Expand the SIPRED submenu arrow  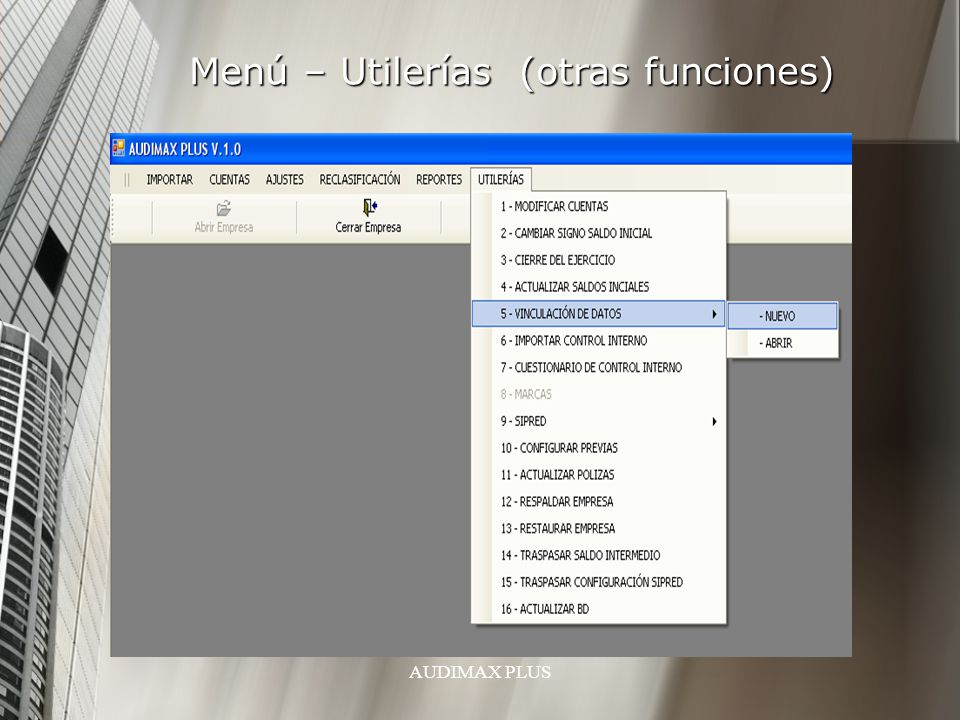tap(714, 421)
